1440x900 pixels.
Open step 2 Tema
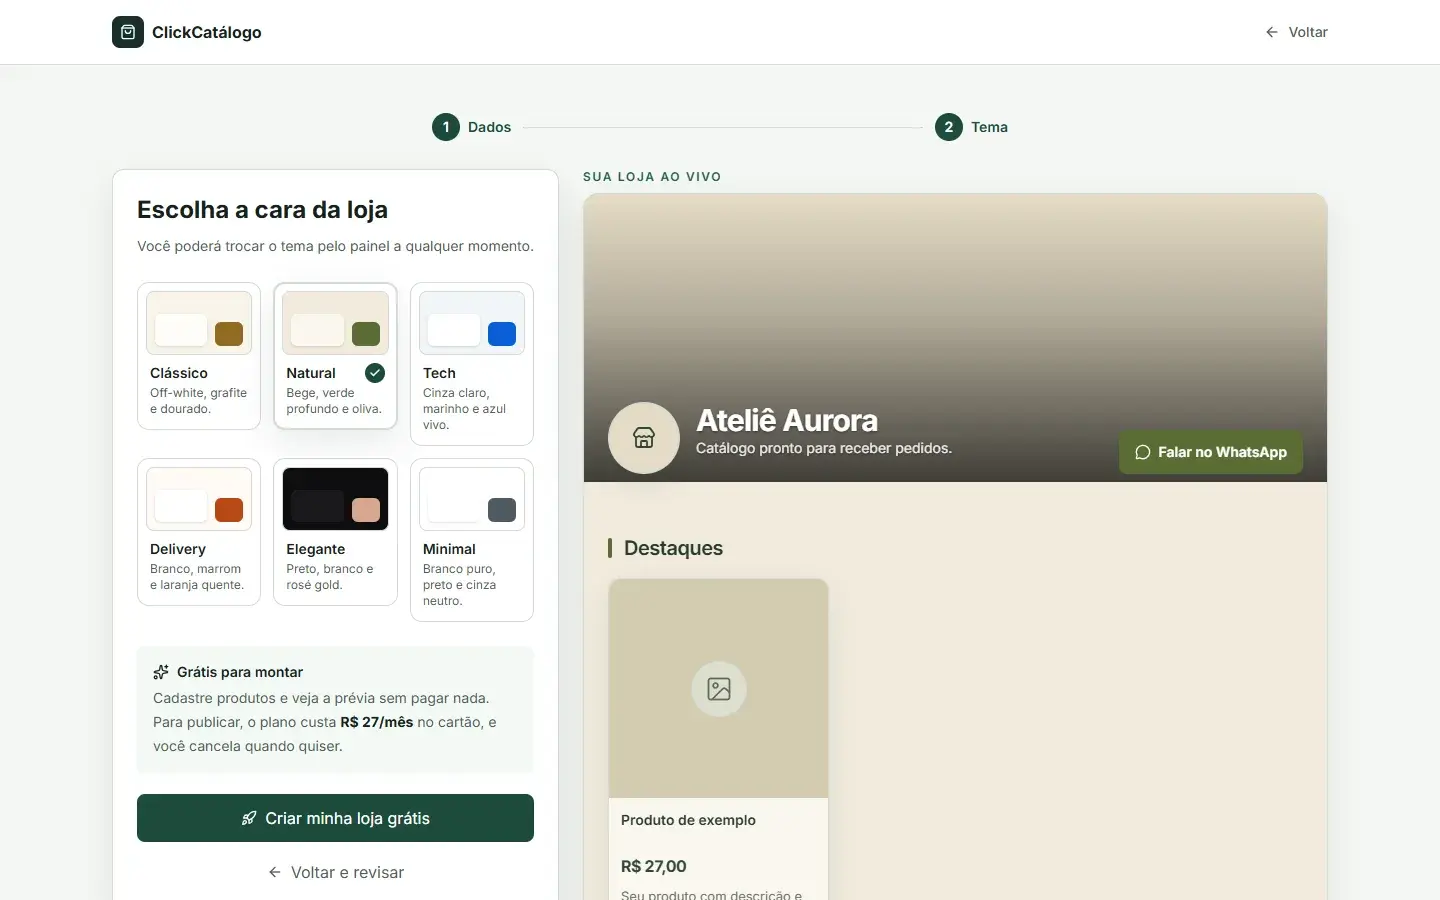pos(972,127)
